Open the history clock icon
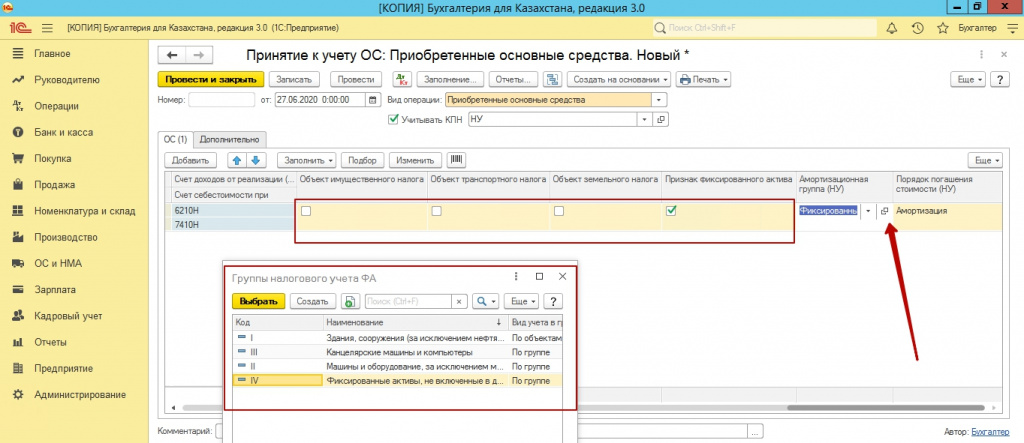 (x=917, y=28)
